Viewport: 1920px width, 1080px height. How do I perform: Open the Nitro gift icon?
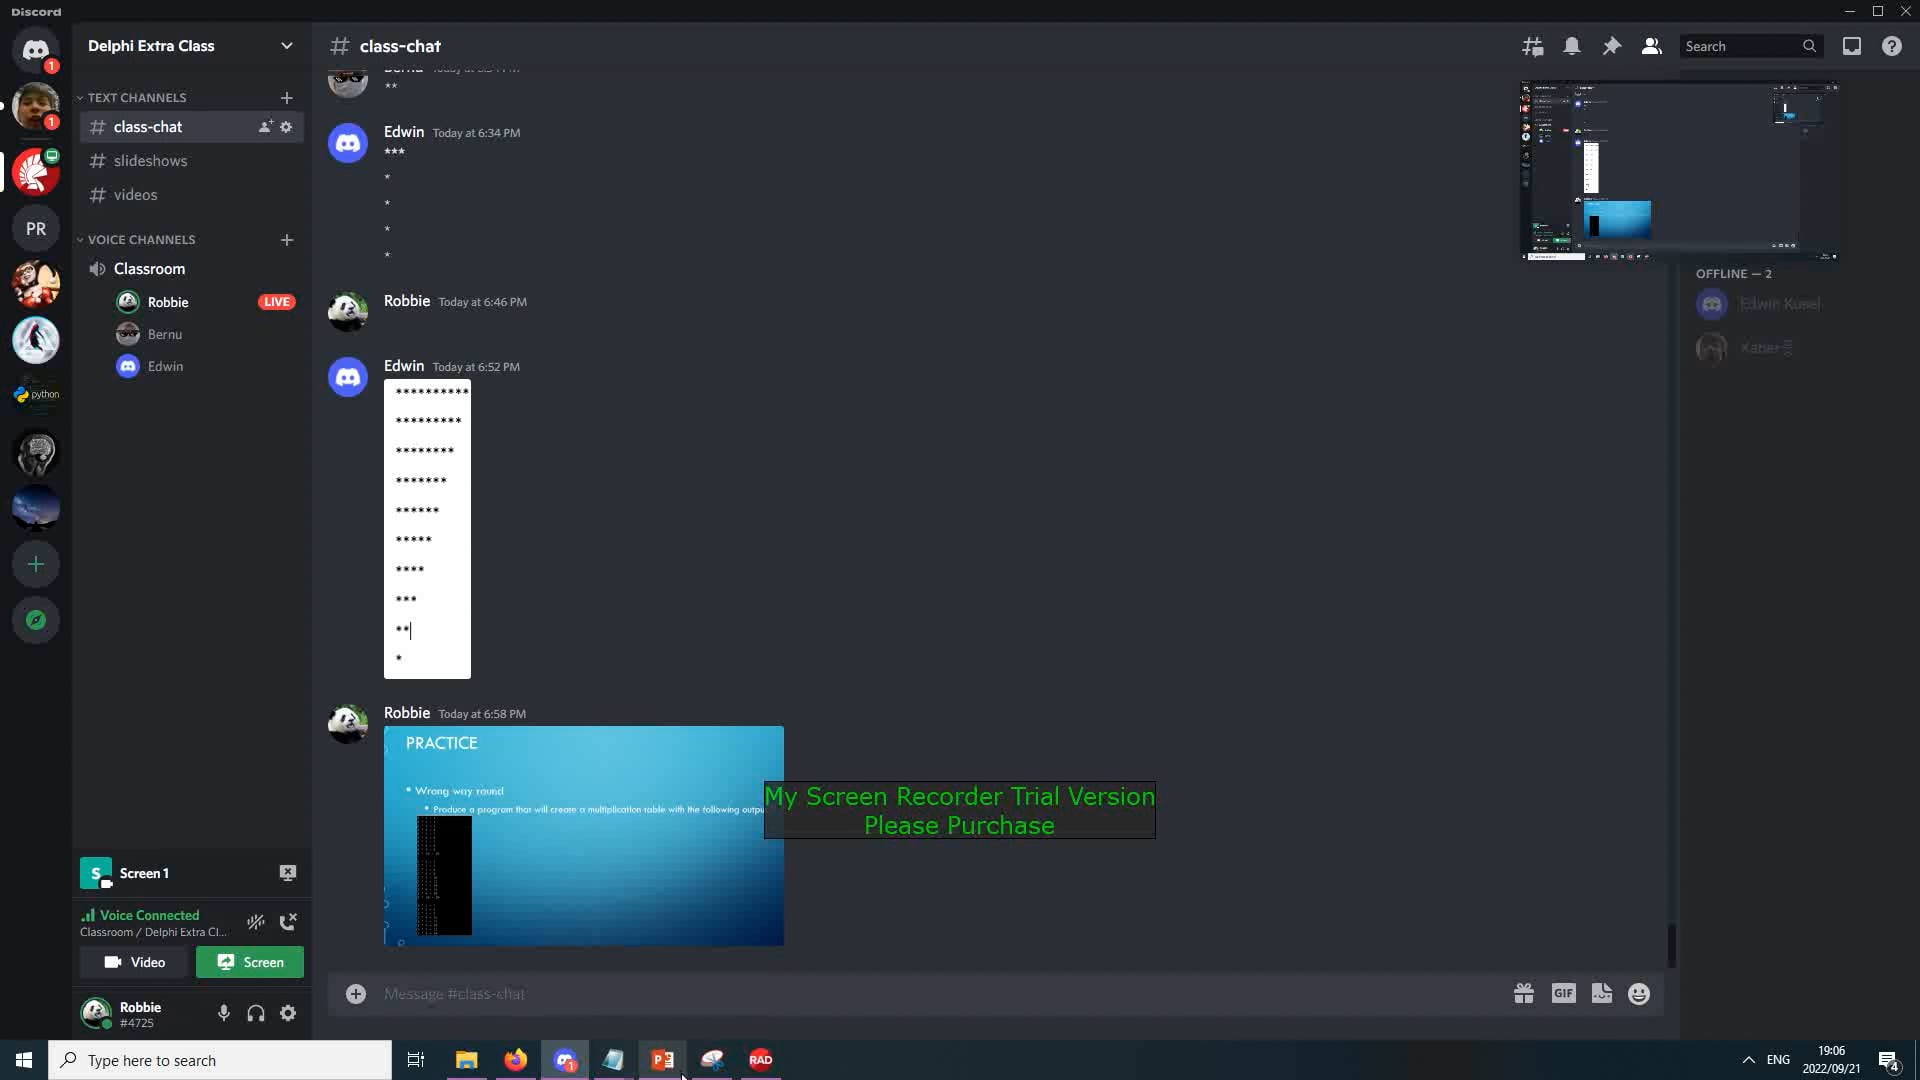pos(1524,994)
